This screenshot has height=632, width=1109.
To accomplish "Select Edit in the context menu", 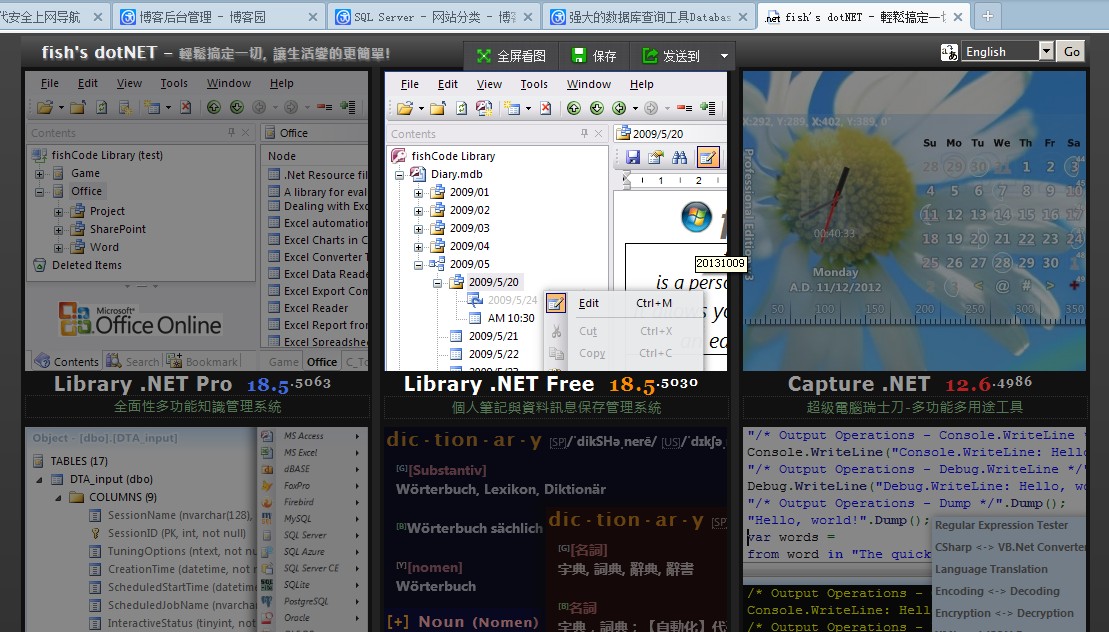I will pyautogui.click(x=589, y=303).
